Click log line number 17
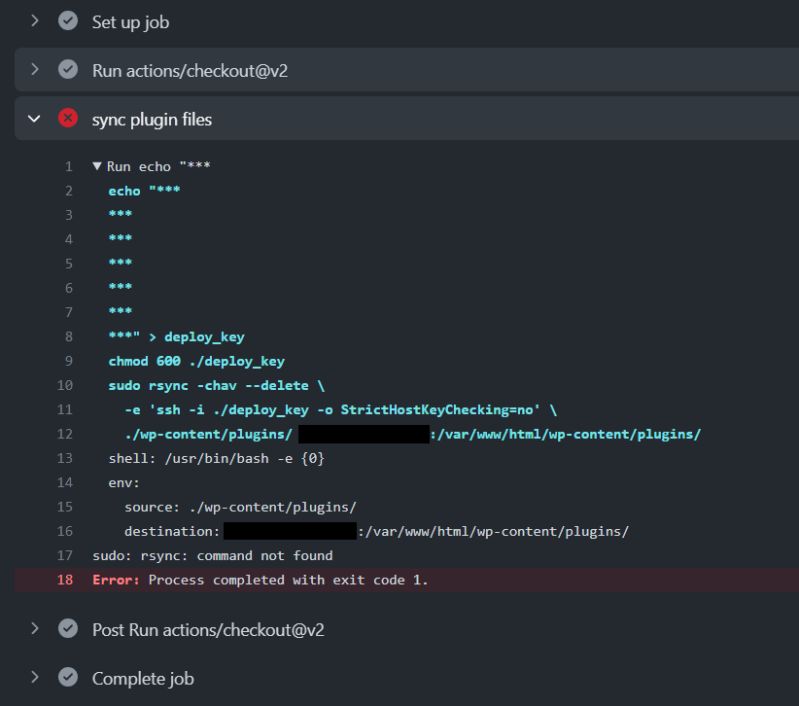Screen dimensions: 799x706 point(65,556)
